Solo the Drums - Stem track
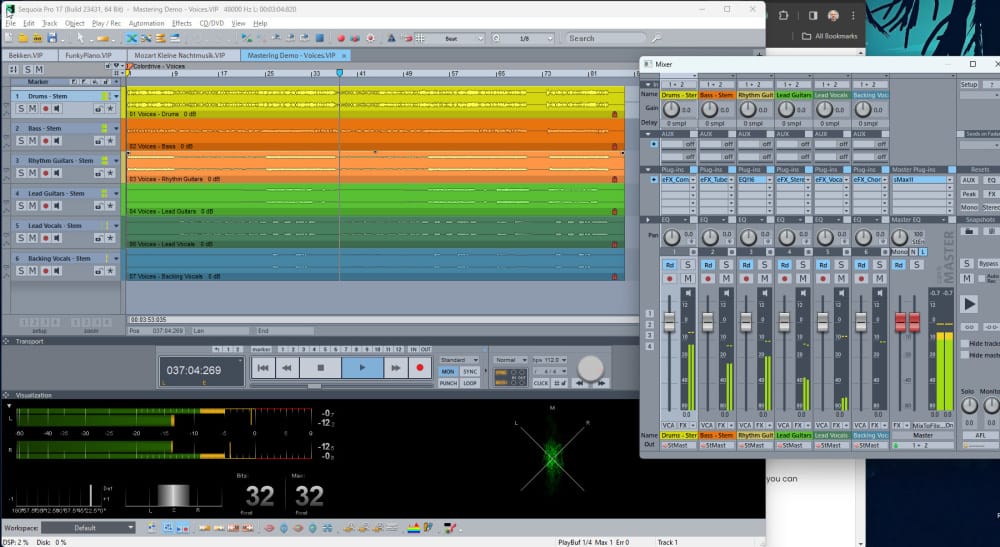This screenshot has width=1000, height=547. pyautogui.click(x=20, y=108)
